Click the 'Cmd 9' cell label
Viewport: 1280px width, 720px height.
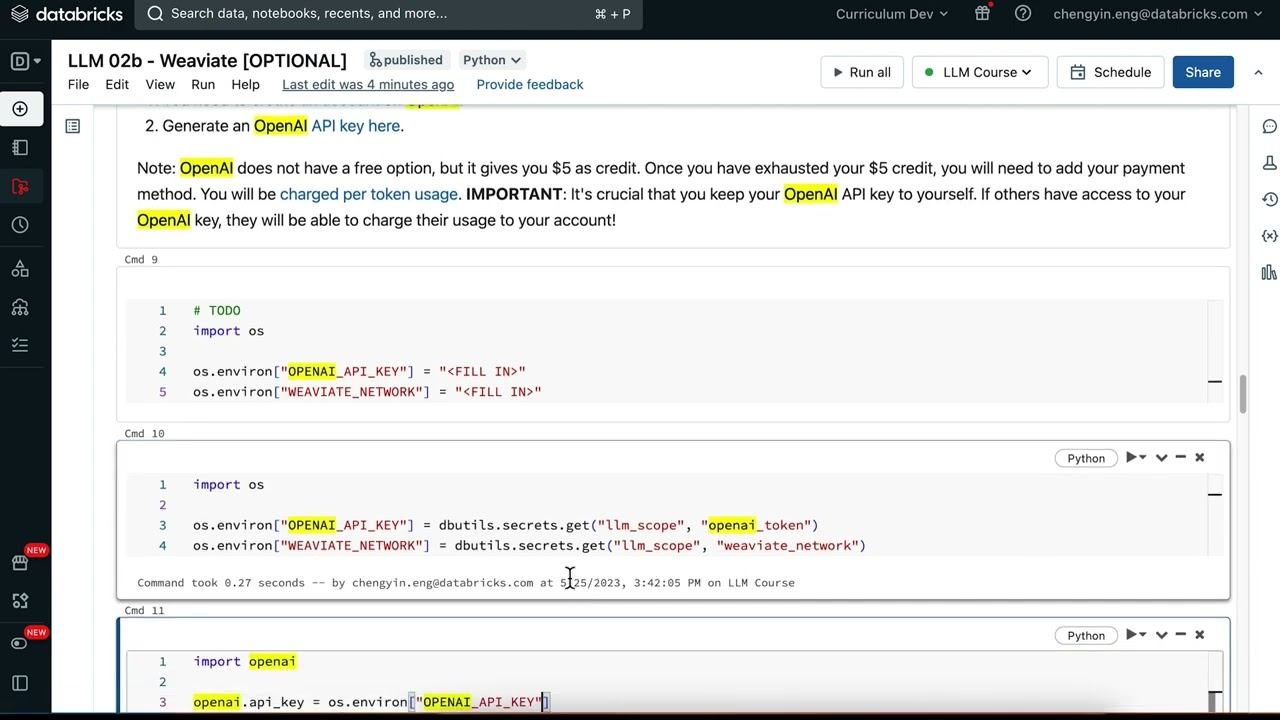click(141, 259)
